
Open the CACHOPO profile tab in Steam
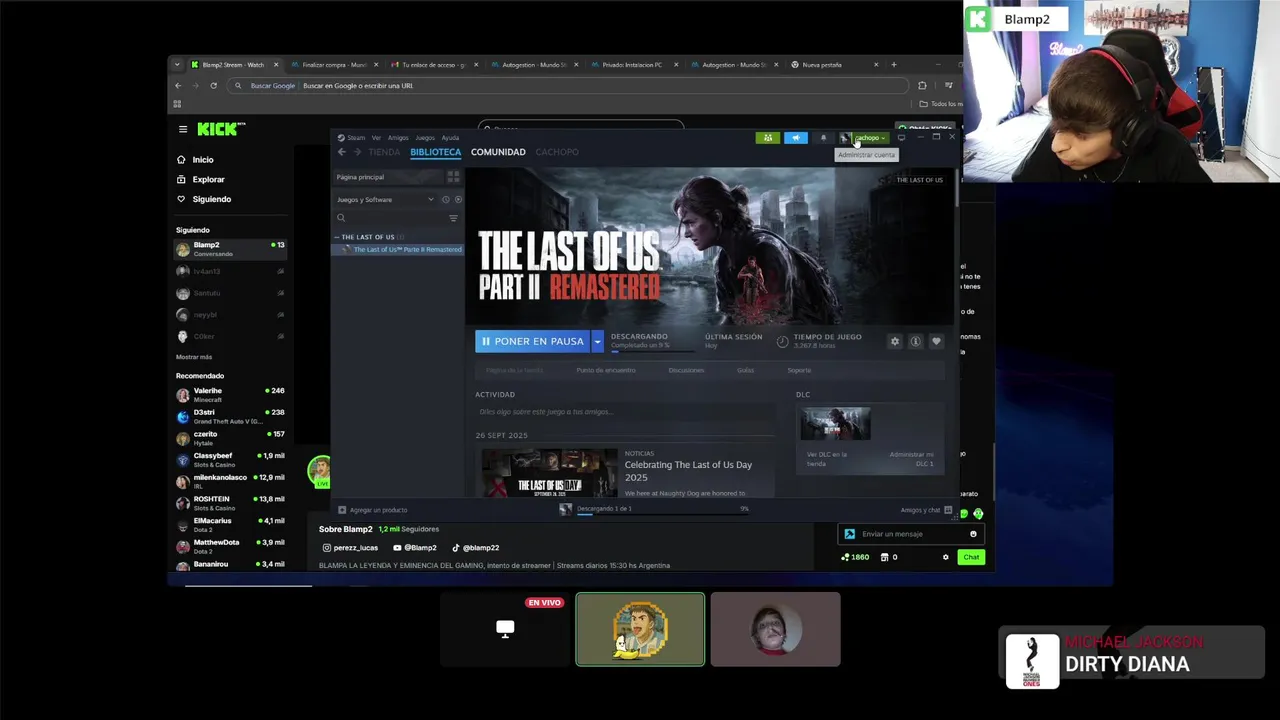click(x=557, y=152)
